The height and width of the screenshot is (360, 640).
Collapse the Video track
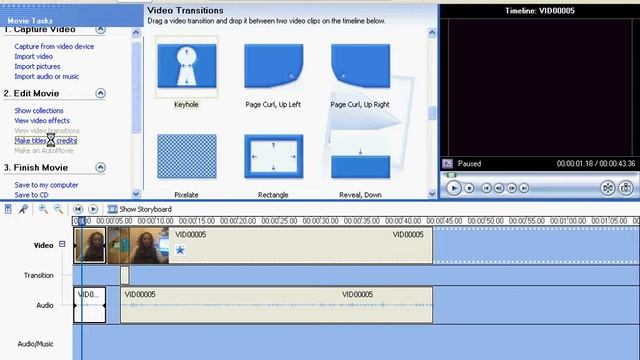[x=62, y=244]
